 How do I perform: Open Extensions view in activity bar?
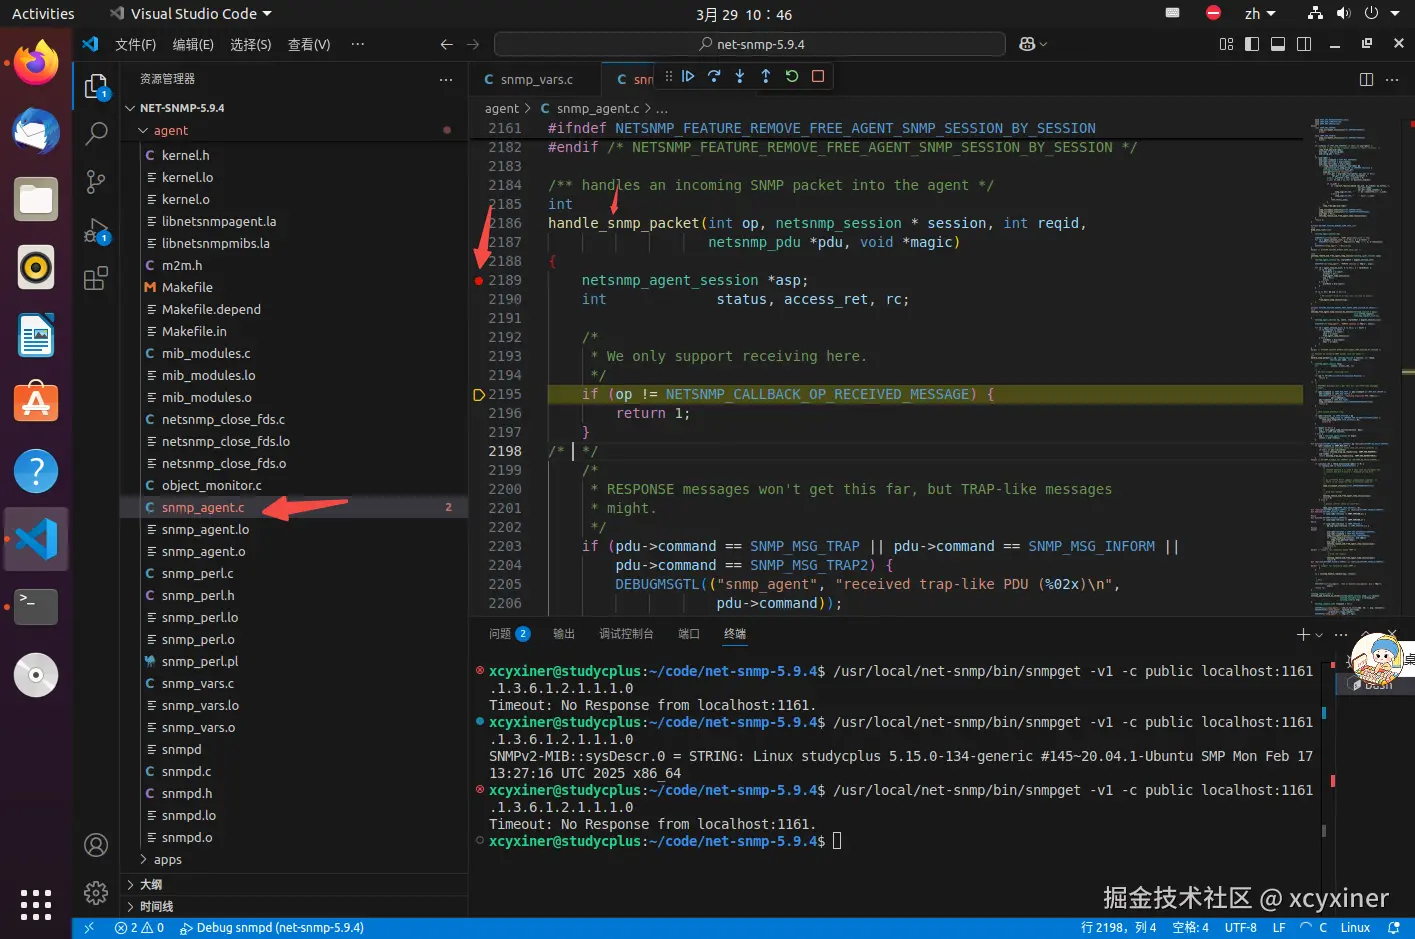[96, 279]
